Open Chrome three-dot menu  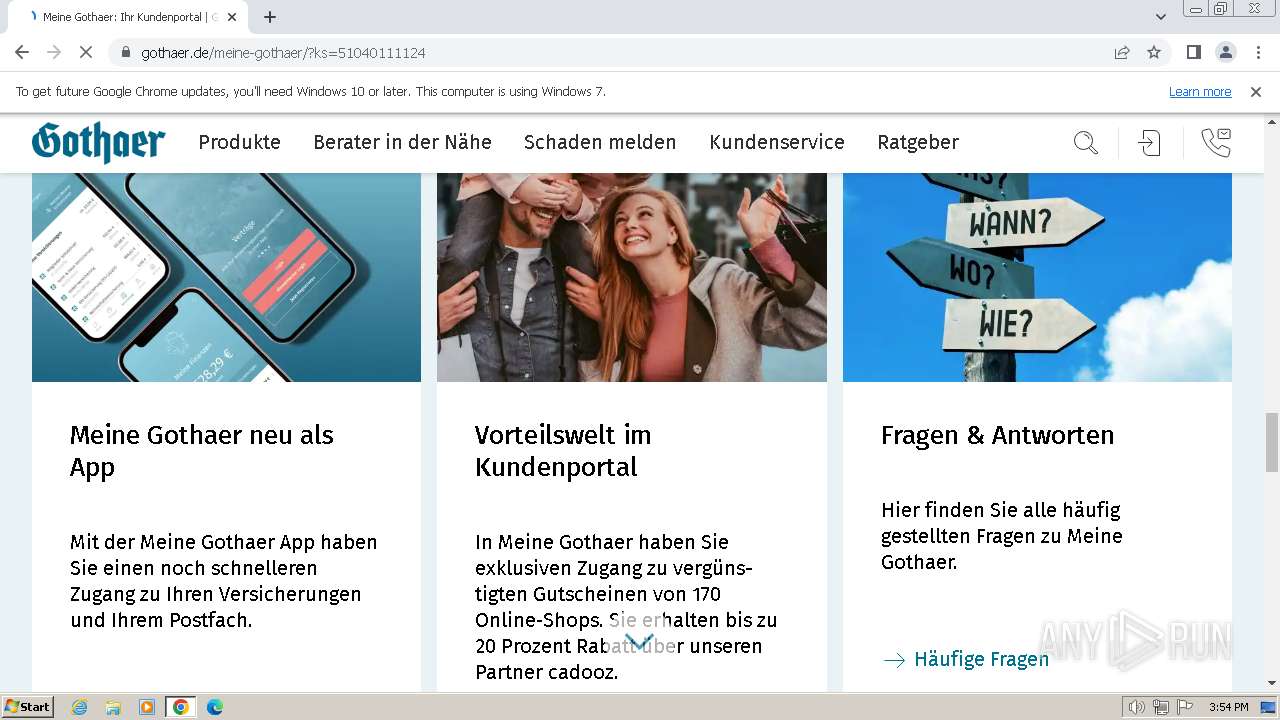[1257, 52]
